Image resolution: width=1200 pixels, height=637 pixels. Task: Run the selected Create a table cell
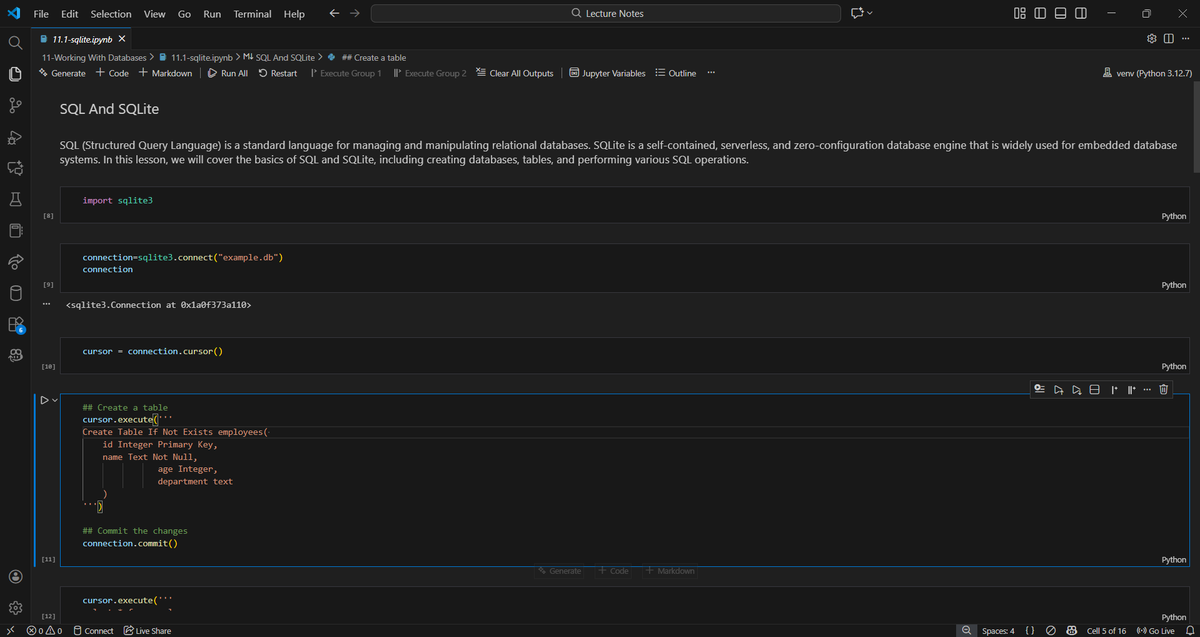click(x=43, y=401)
